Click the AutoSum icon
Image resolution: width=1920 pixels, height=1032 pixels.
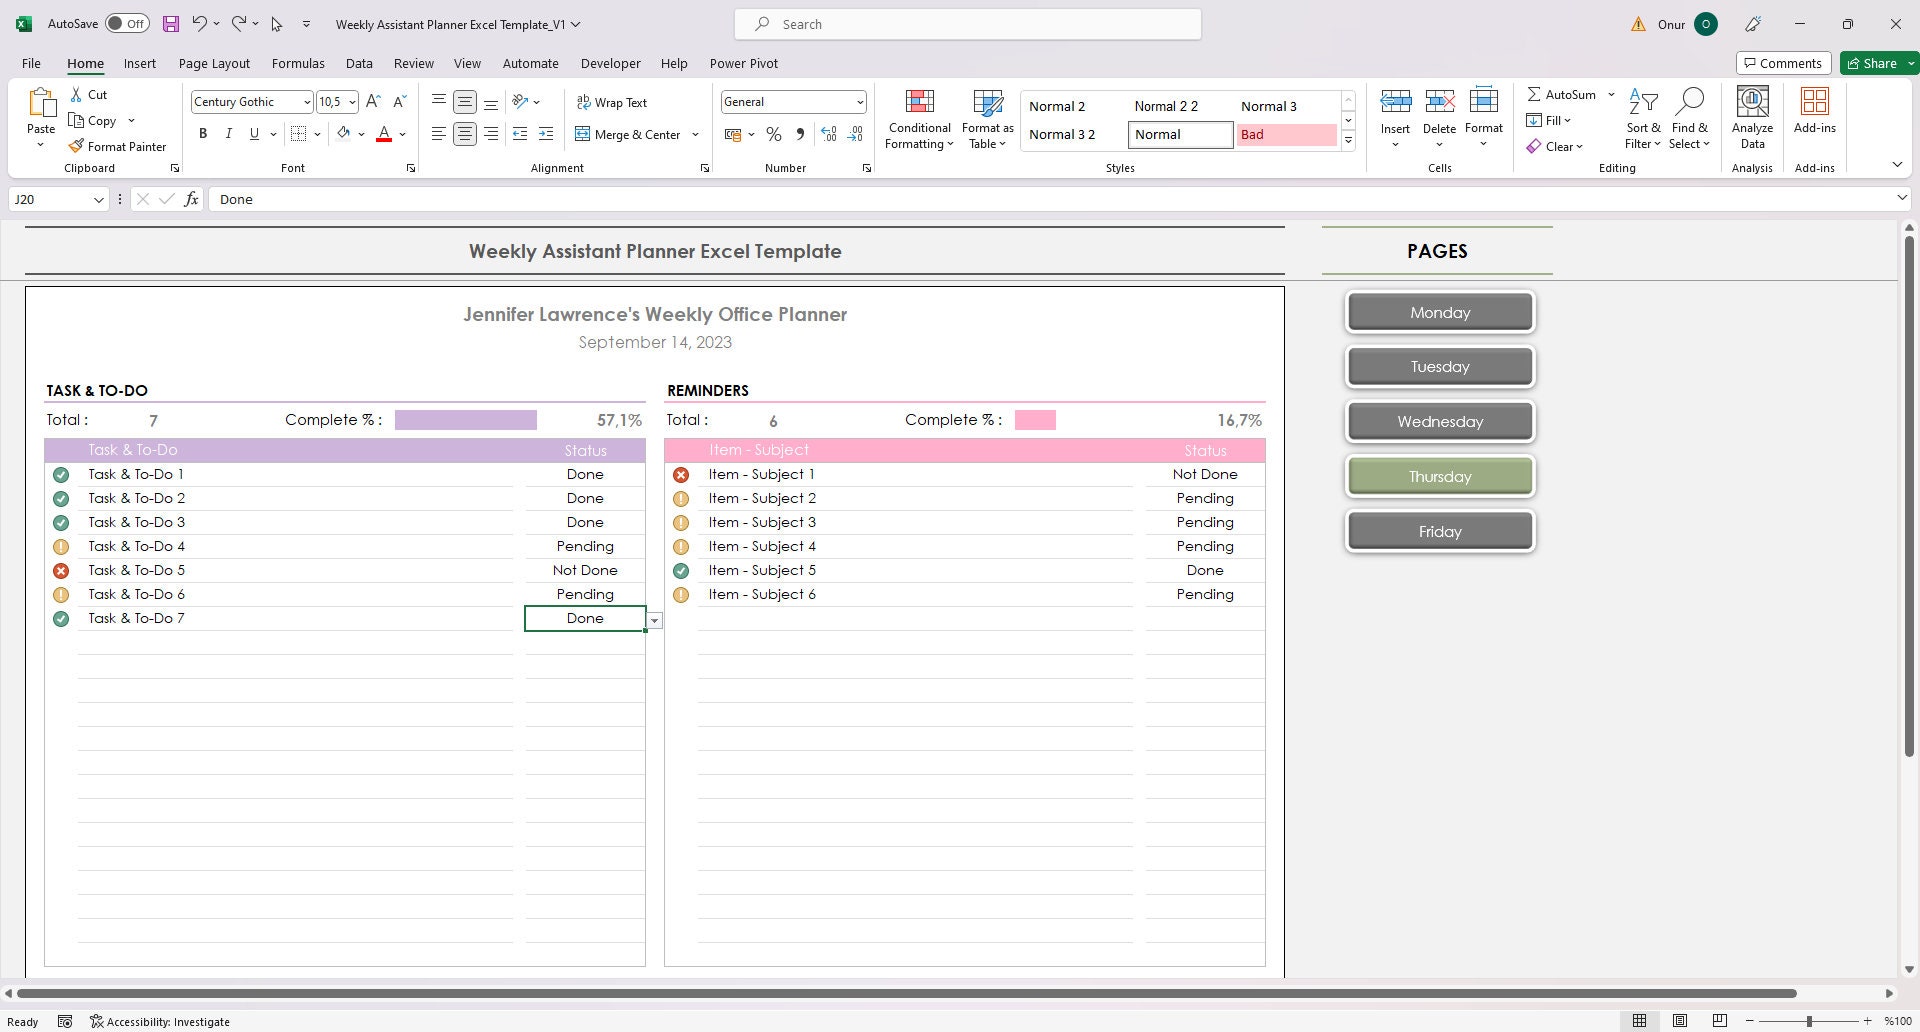click(x=1536, y=93)
